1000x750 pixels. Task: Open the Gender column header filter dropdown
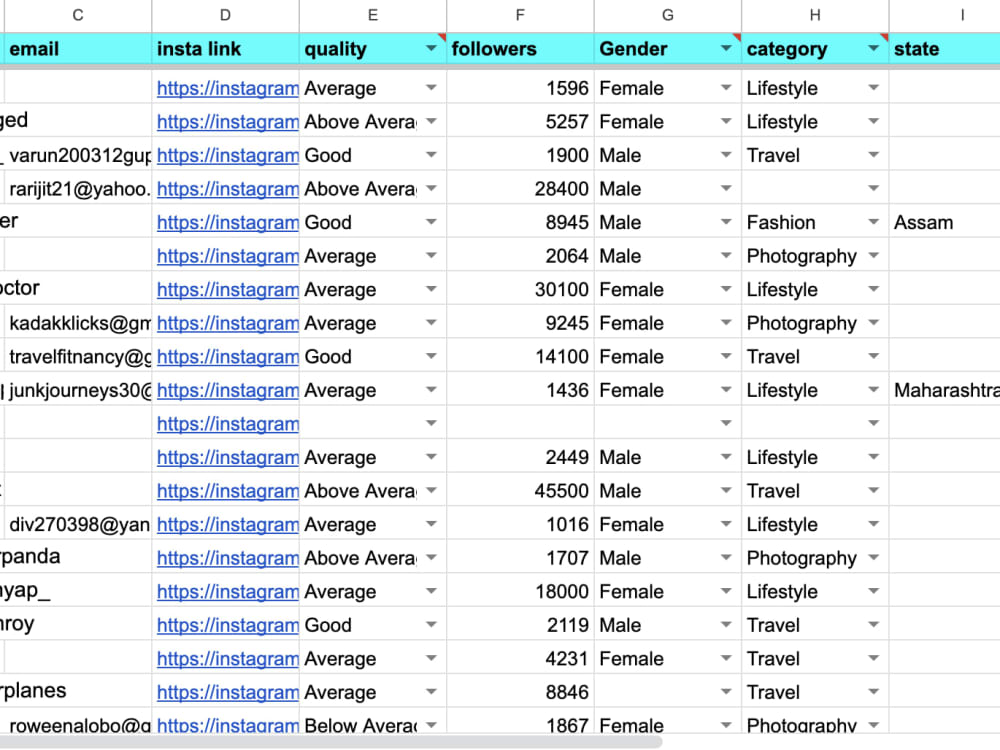pyautogui.click(x=726, y=48)
